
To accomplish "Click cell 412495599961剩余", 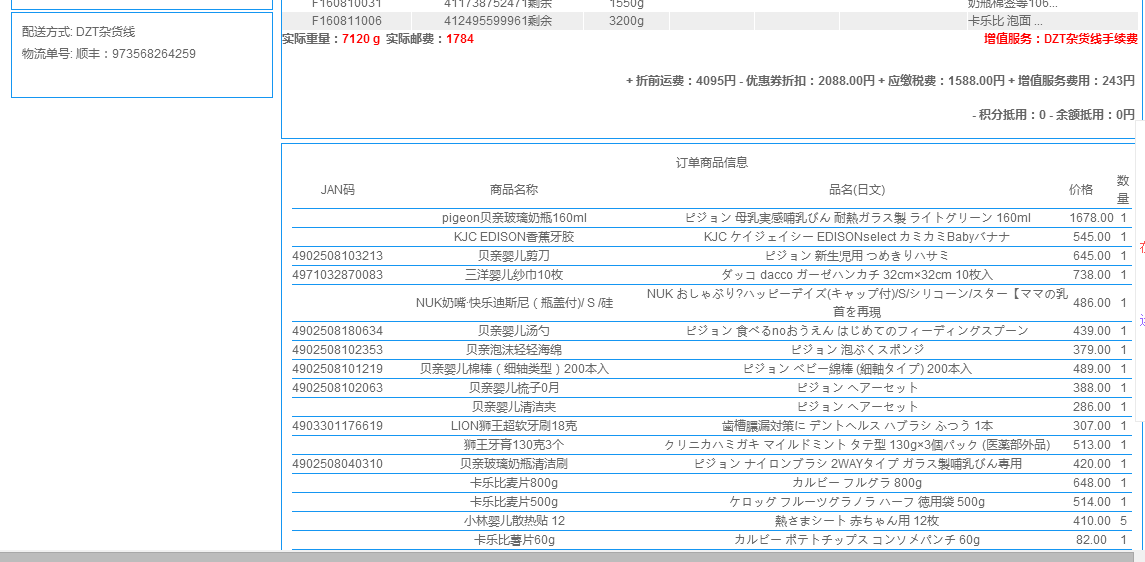I will (498, 21).
